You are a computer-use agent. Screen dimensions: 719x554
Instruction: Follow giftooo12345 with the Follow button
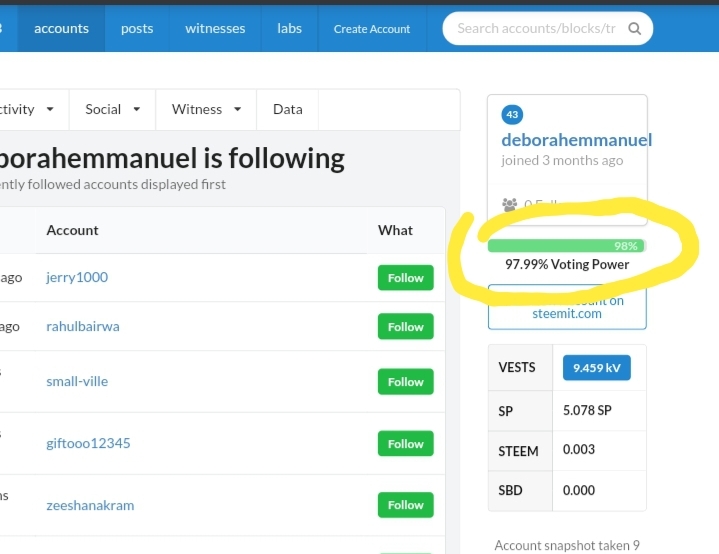pos(405,443)
